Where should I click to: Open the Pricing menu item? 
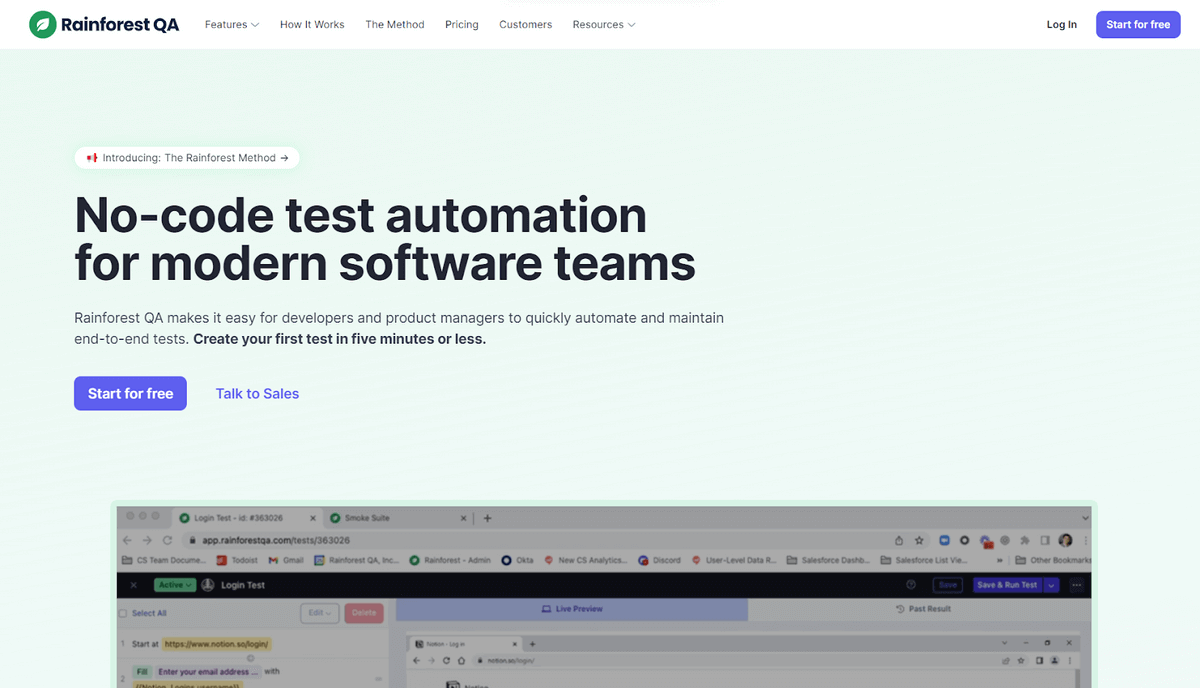pos(461,25)
